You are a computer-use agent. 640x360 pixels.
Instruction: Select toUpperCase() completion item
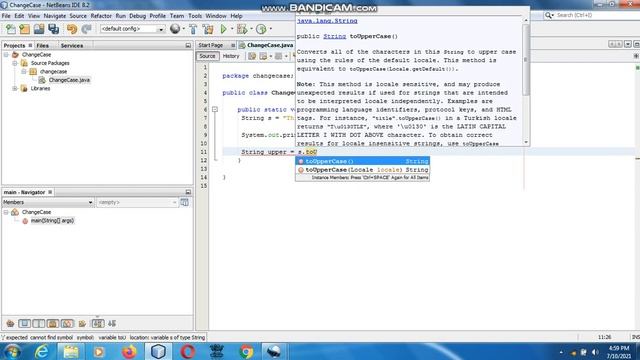click(x=362, y=161)
